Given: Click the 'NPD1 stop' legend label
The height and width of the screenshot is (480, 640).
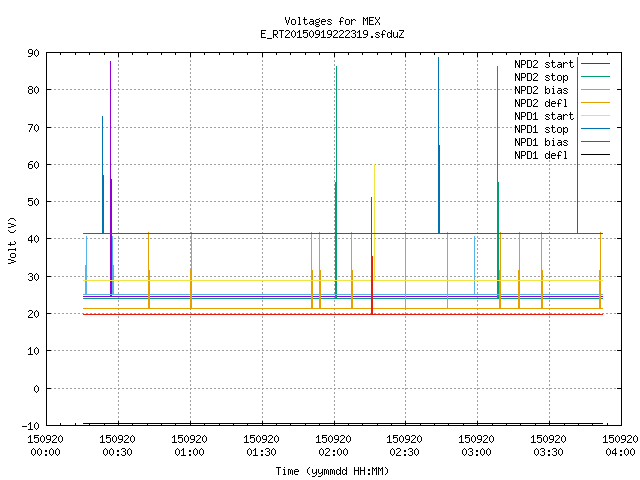Looking at the screenshot, I should 541,129.
